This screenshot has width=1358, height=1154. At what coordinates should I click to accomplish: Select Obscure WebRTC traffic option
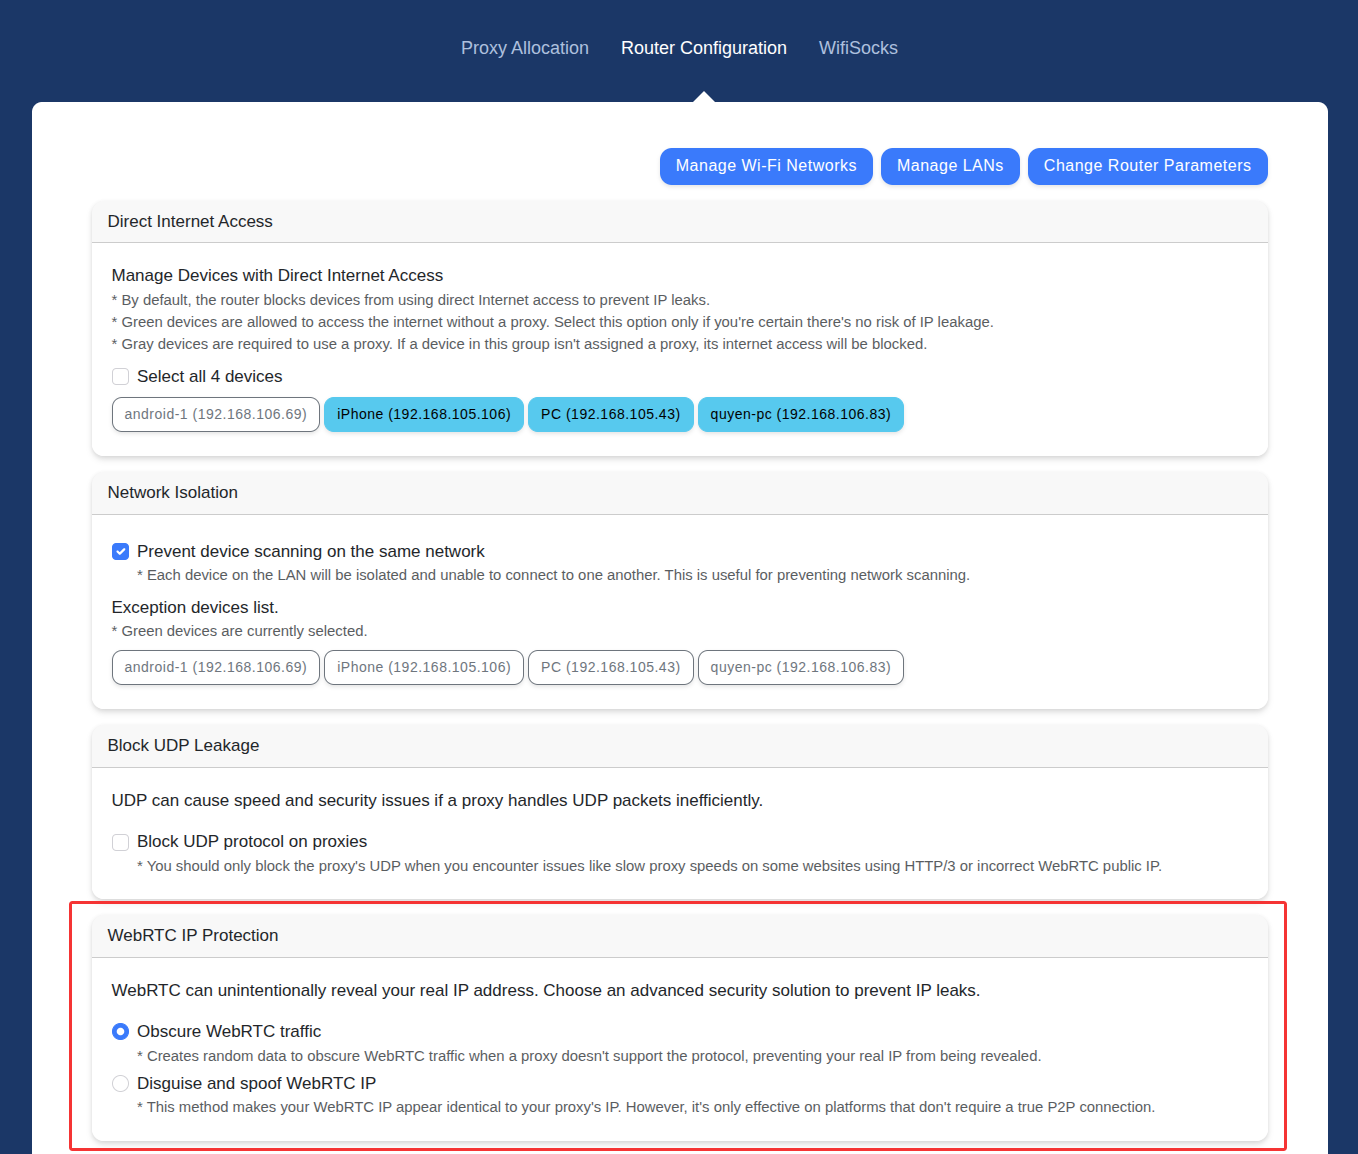click(x=121, y=1032)
